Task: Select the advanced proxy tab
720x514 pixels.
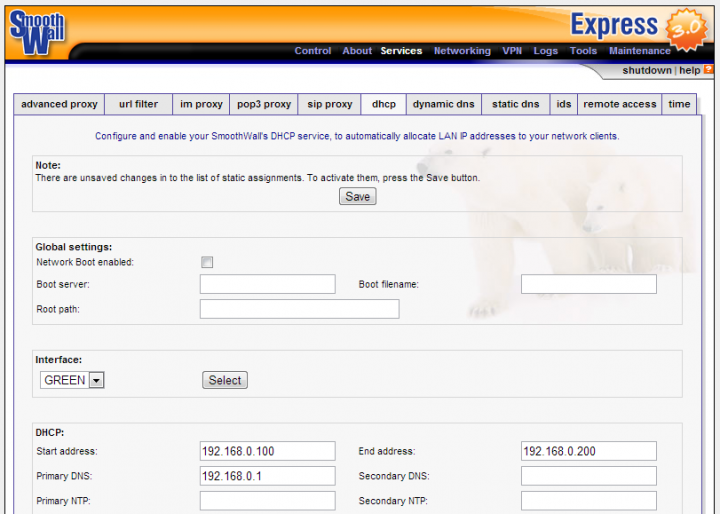Action: click(59, 104)
